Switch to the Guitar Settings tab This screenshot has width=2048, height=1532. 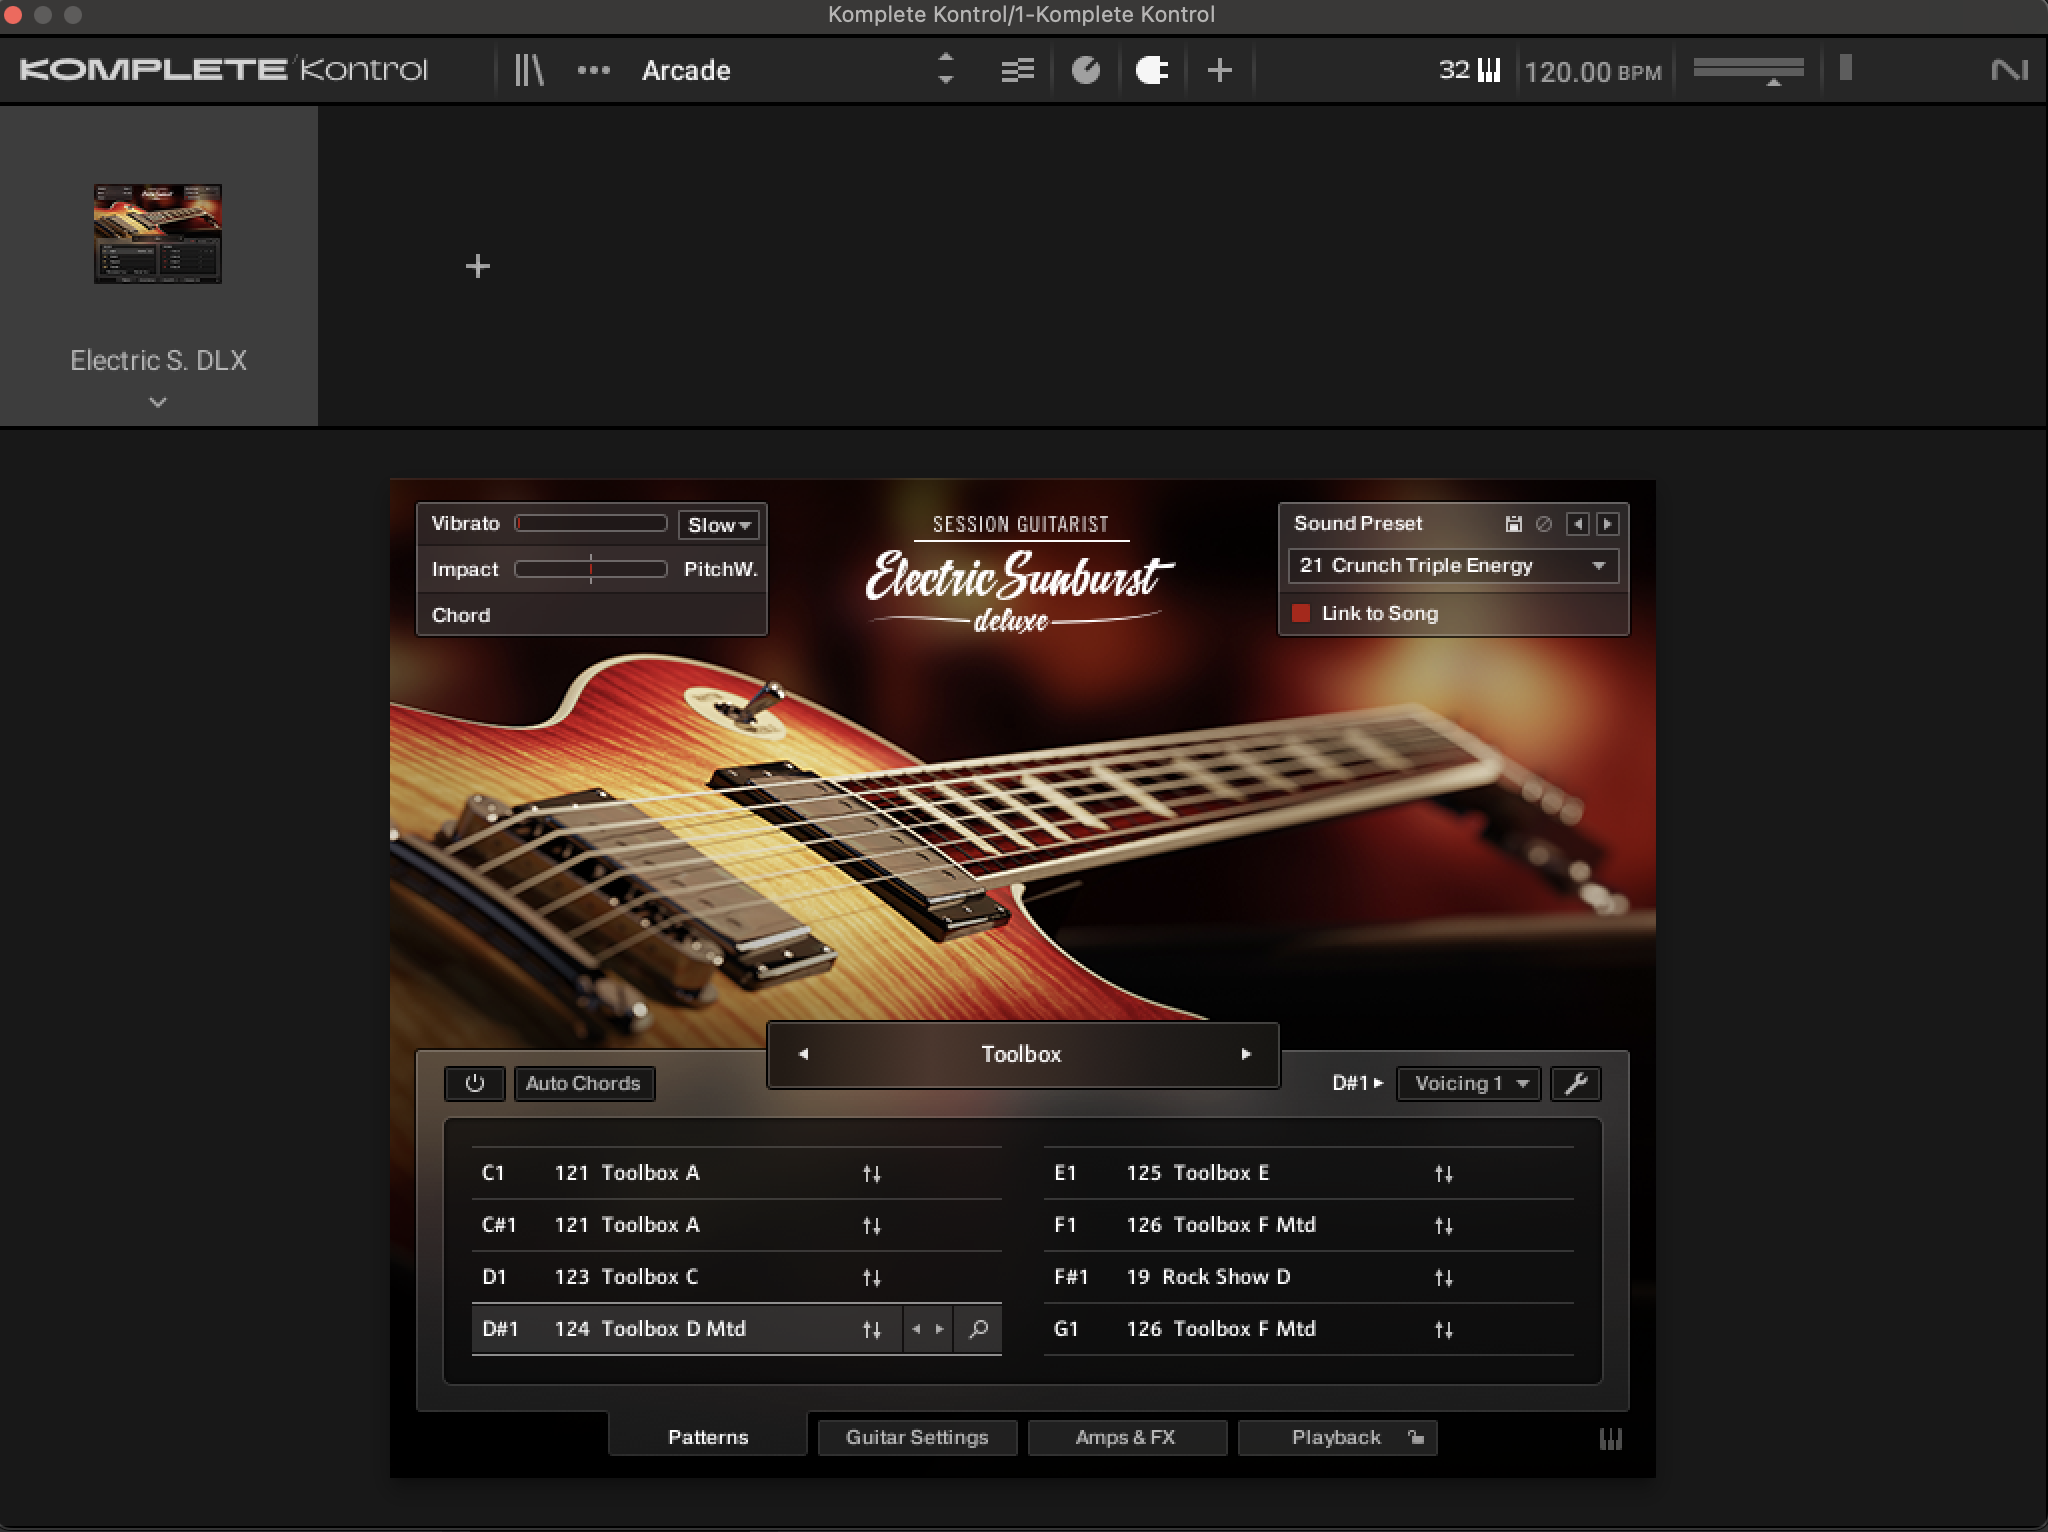917,1437
